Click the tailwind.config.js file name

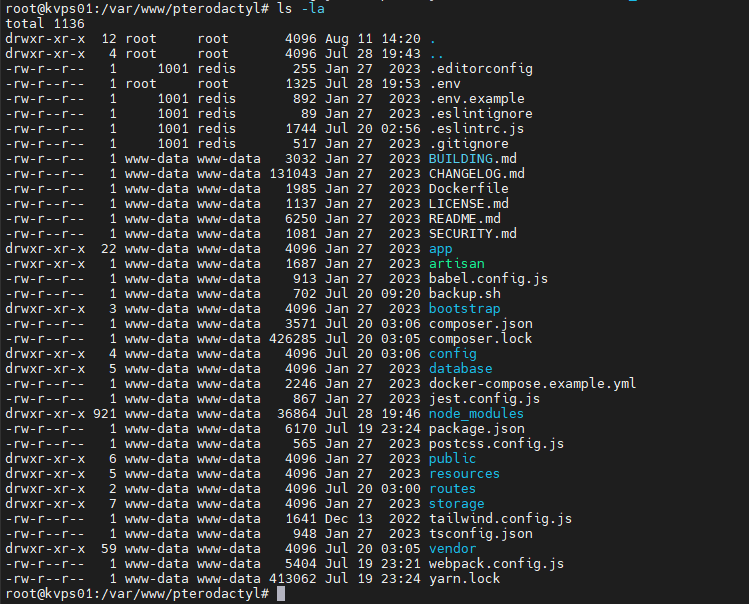coord(501,519)
